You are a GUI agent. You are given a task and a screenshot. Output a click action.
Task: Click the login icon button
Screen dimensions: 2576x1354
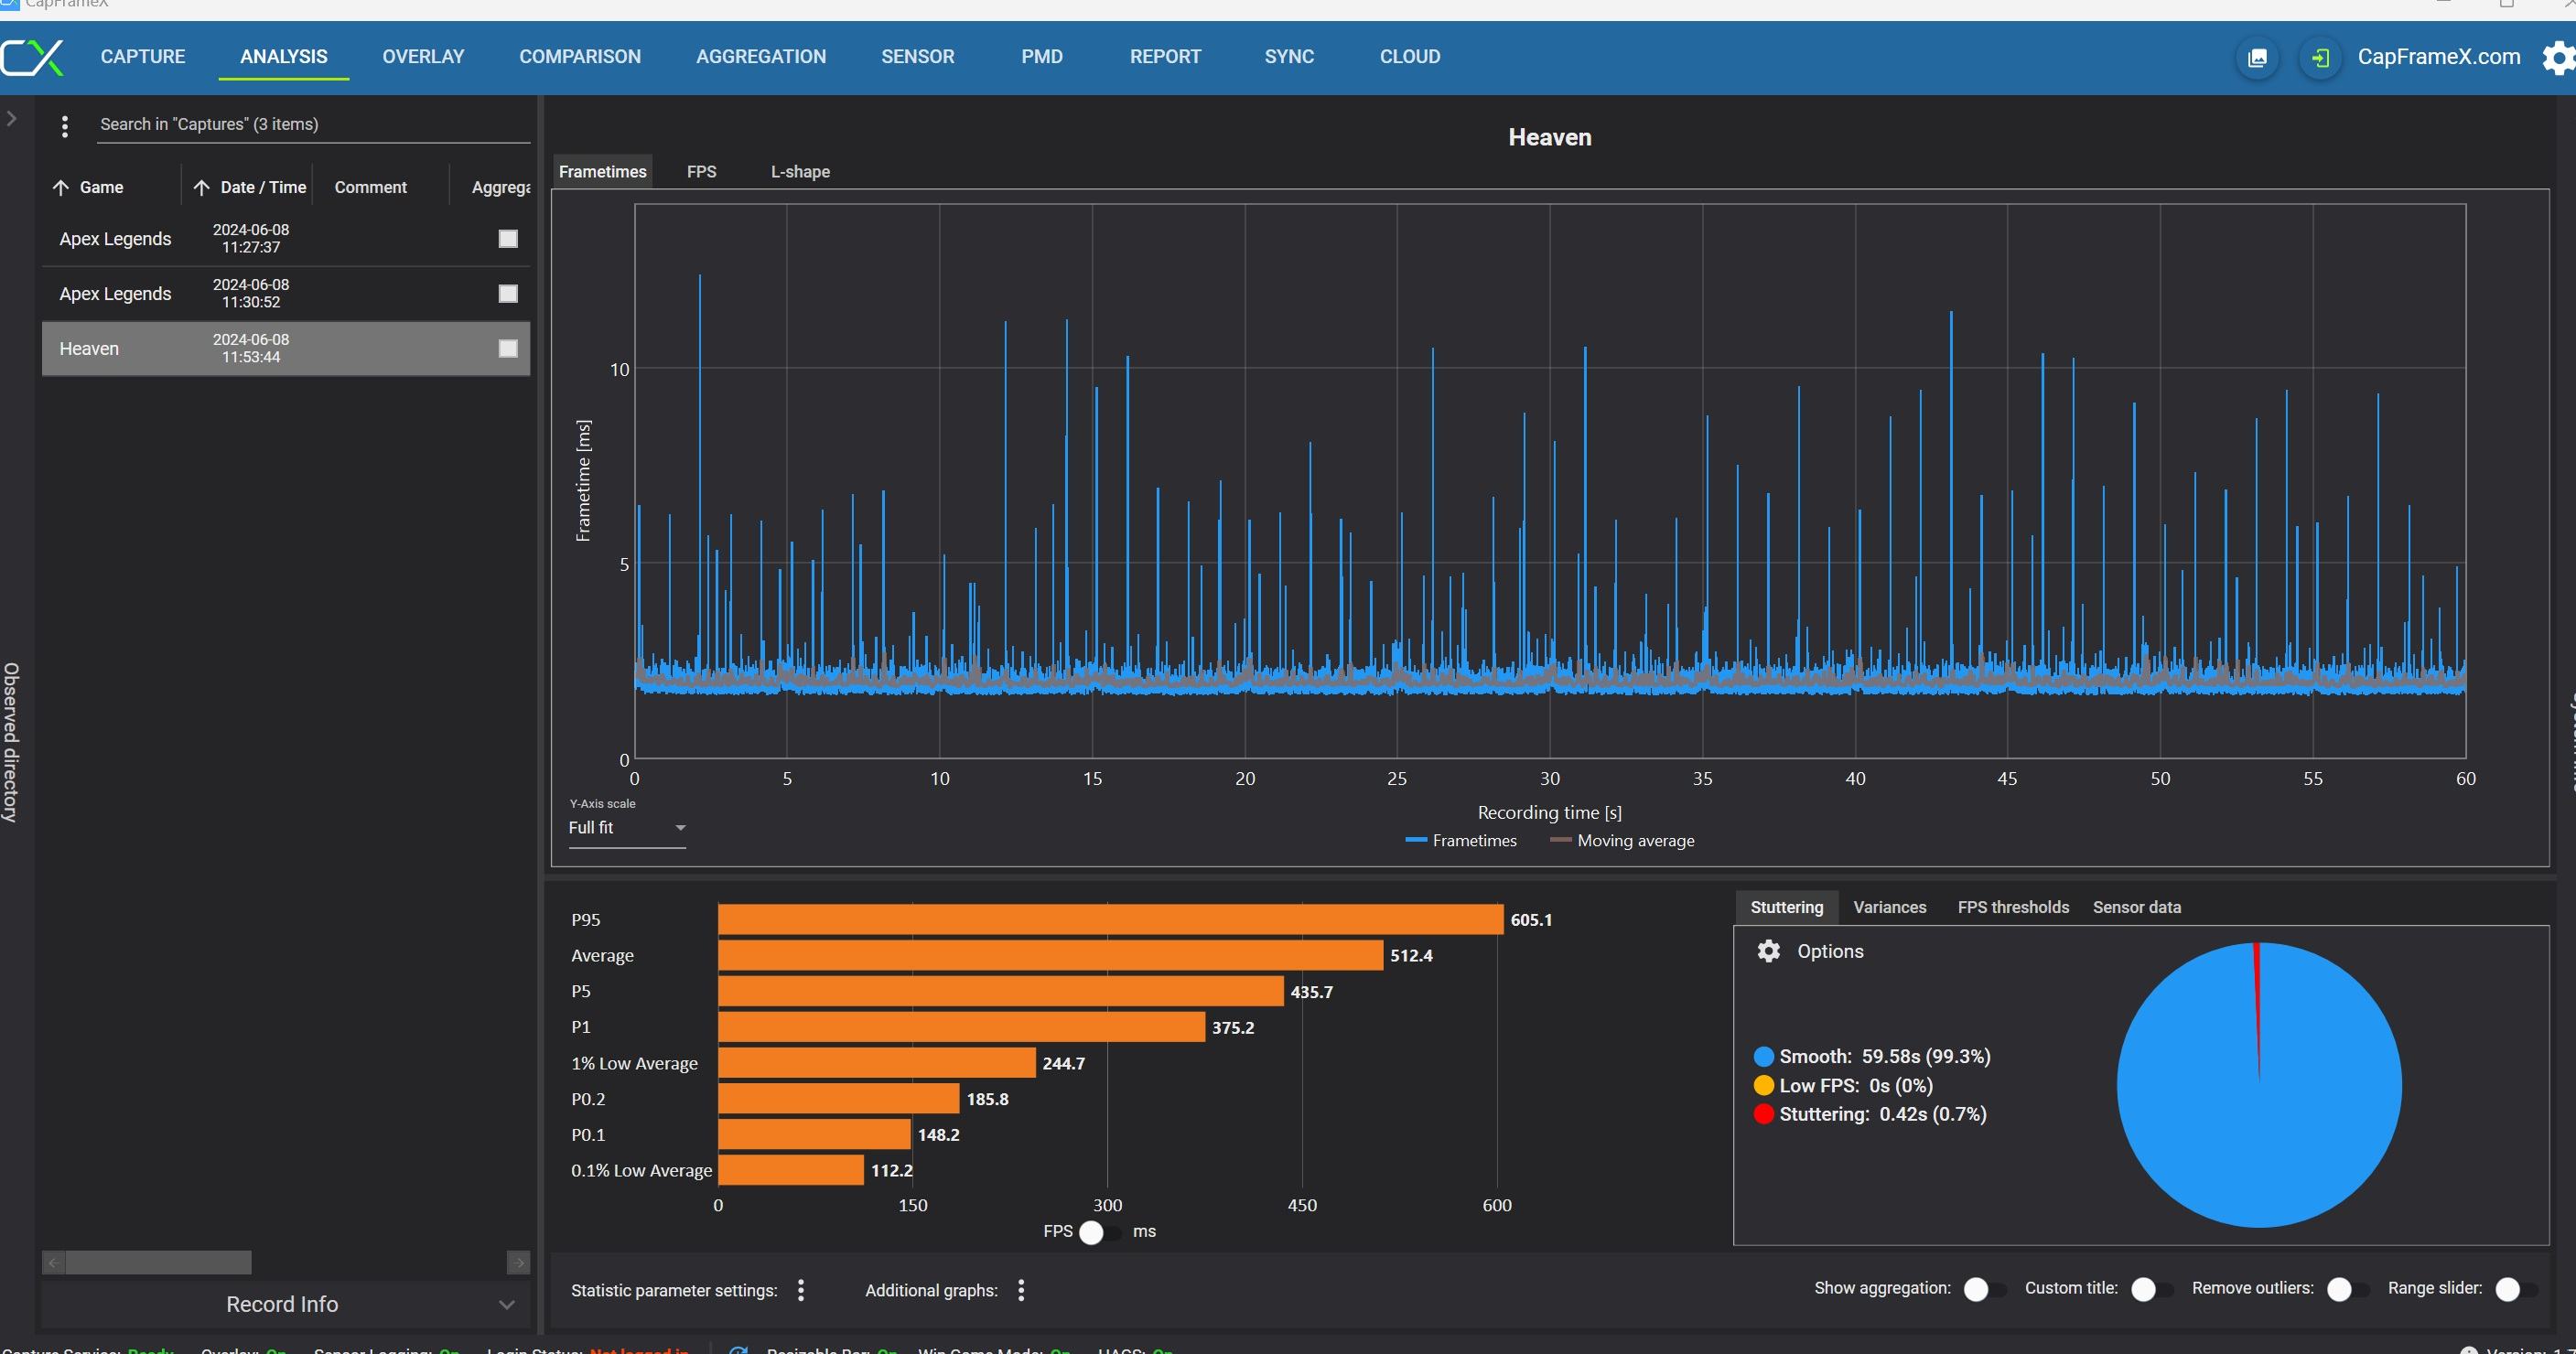(x=2320, y=58)
